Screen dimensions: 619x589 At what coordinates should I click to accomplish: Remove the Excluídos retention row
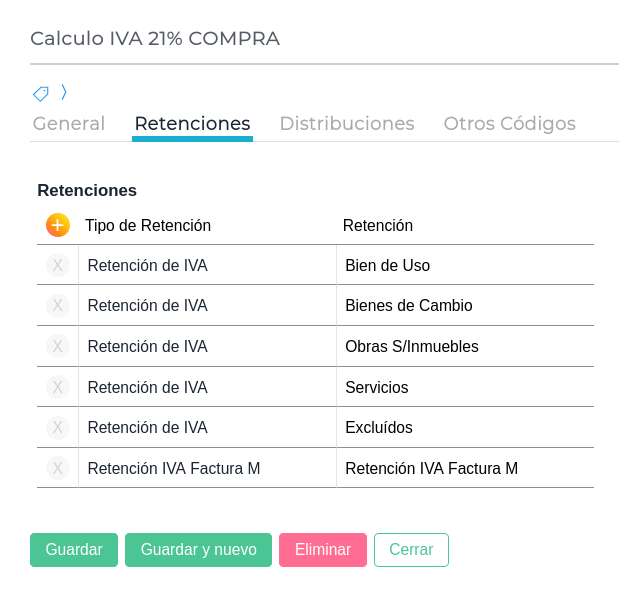coord(58,427)
